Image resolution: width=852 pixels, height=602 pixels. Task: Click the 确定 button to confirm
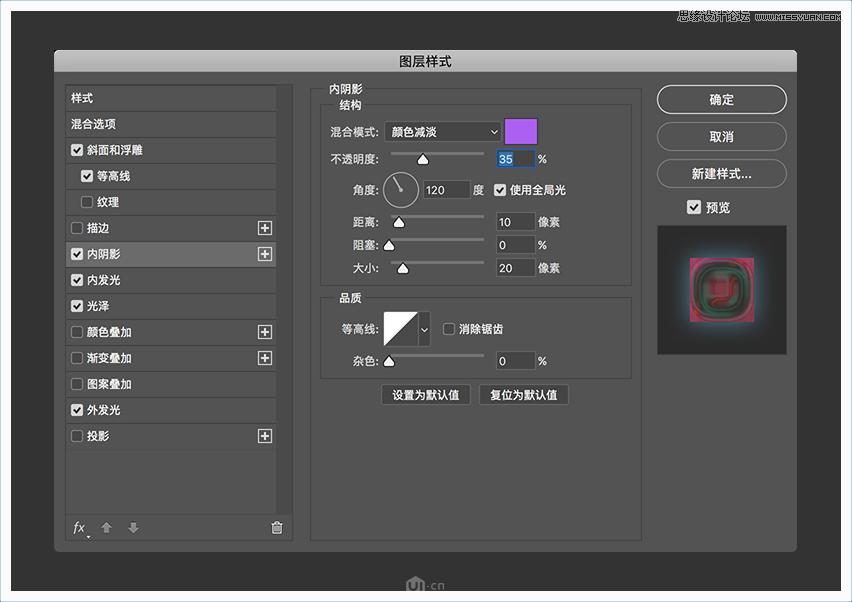pos(720,100)
